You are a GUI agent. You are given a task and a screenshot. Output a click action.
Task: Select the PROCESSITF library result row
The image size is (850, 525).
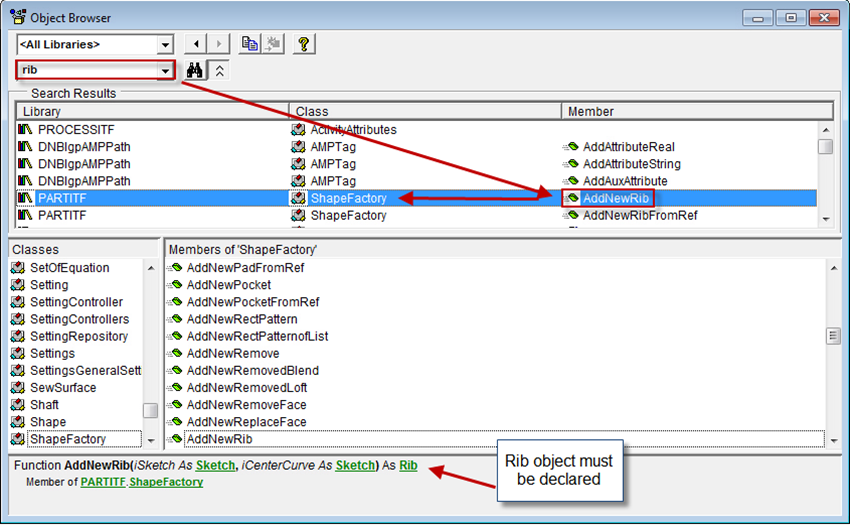[x=76, y=130]
